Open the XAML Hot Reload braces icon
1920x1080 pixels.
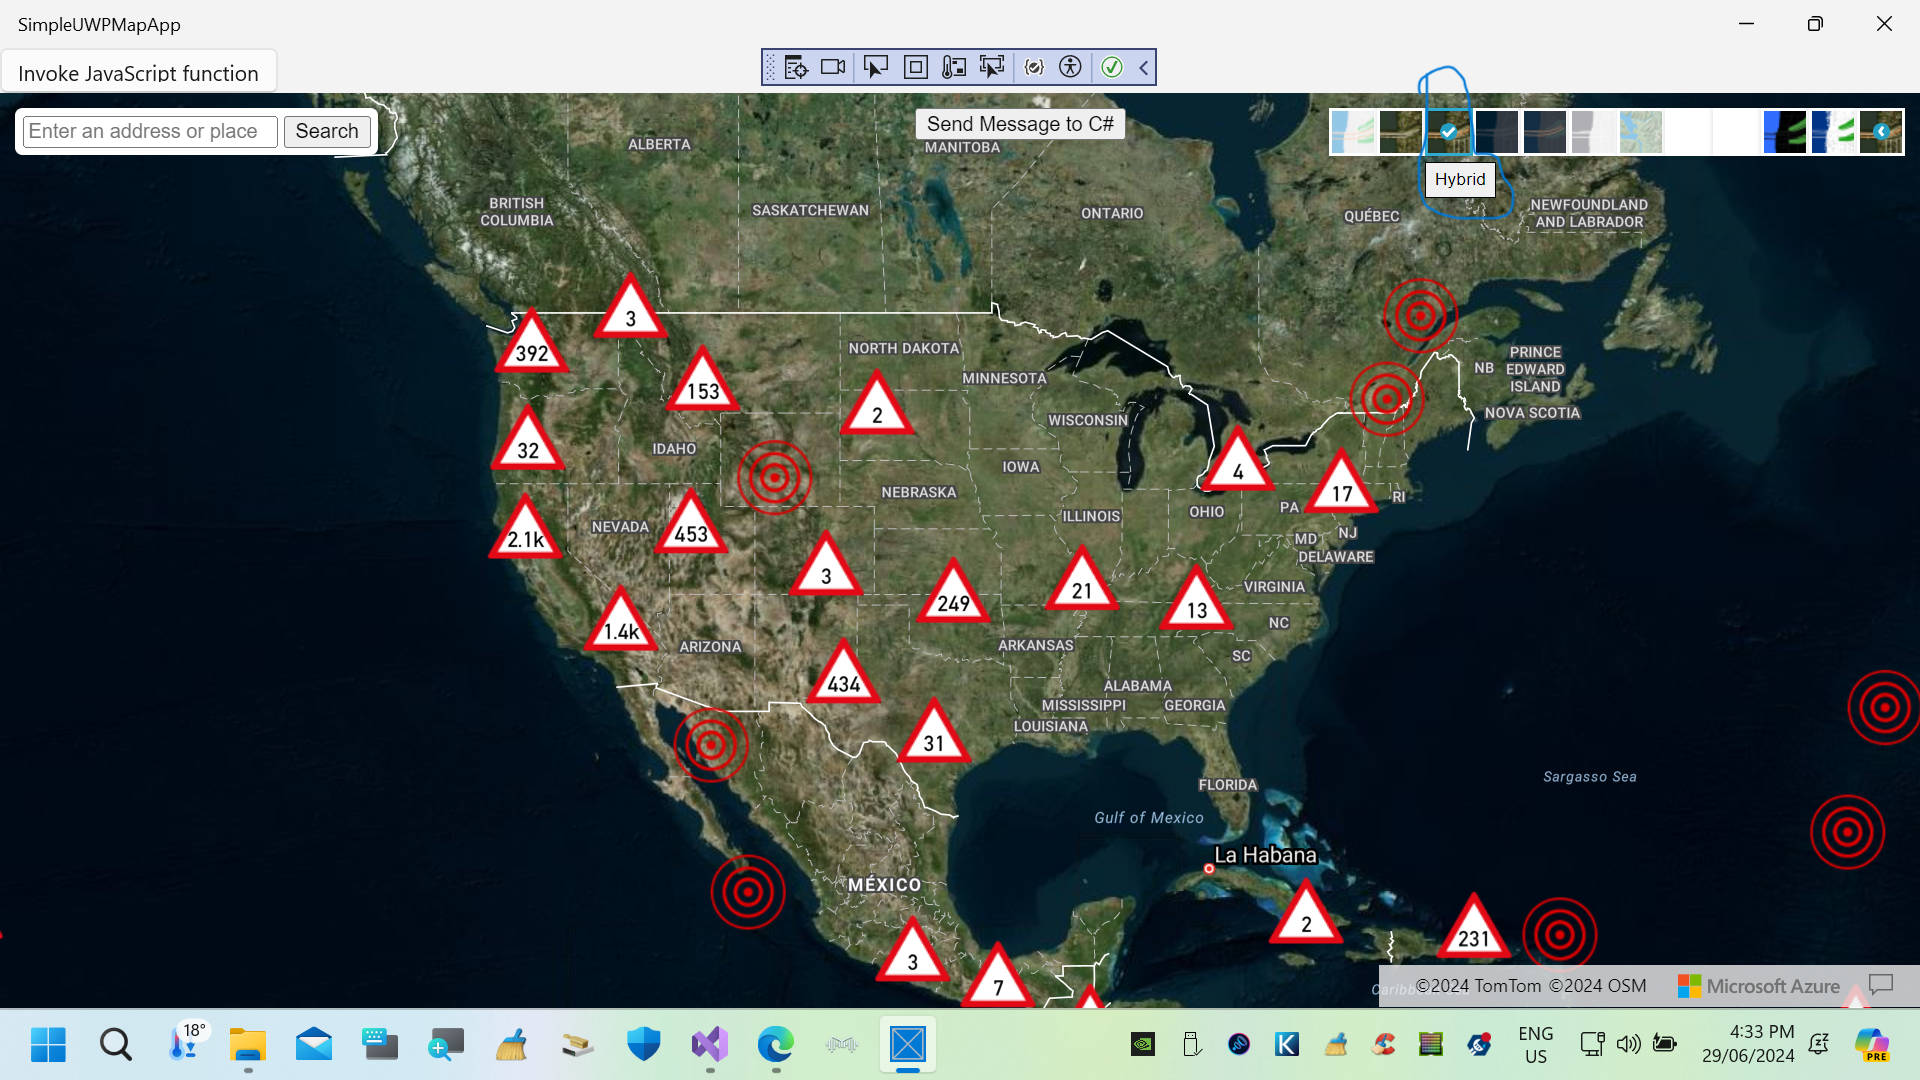coord(1035,67)
